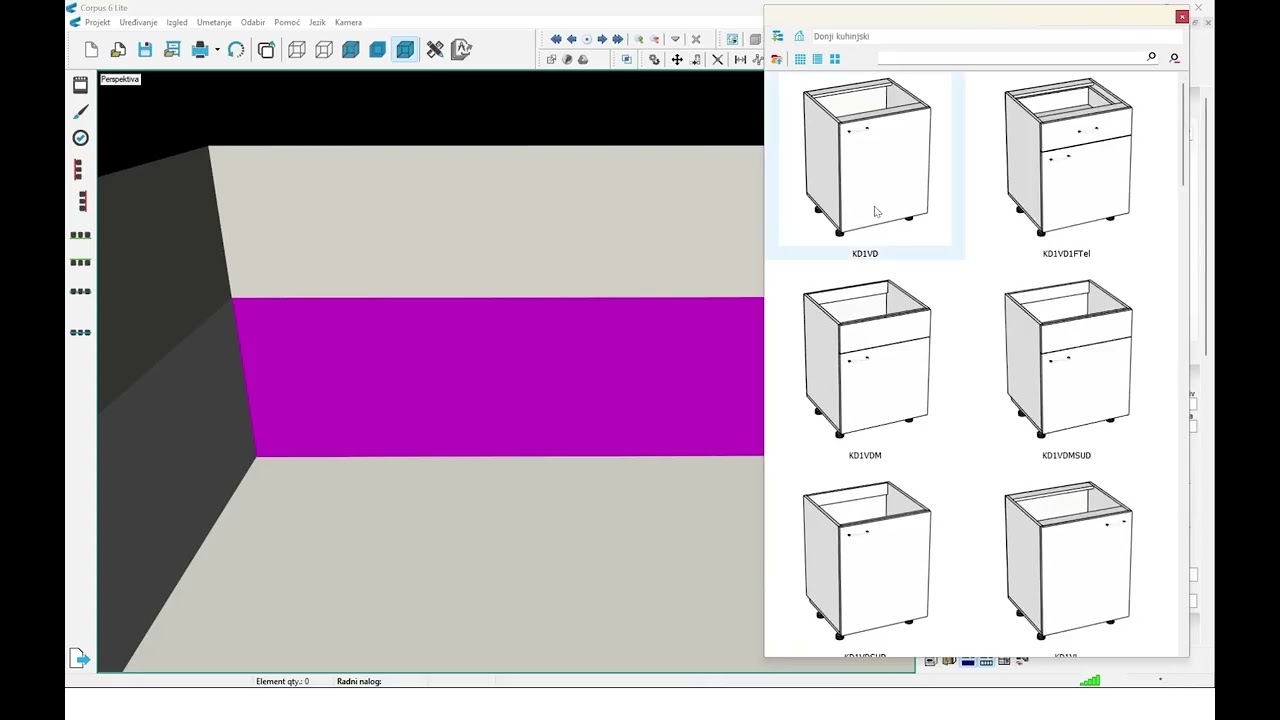This screenshot has width=1280, height=720.
Task: Click the copy view square icon
Action: 266,50
